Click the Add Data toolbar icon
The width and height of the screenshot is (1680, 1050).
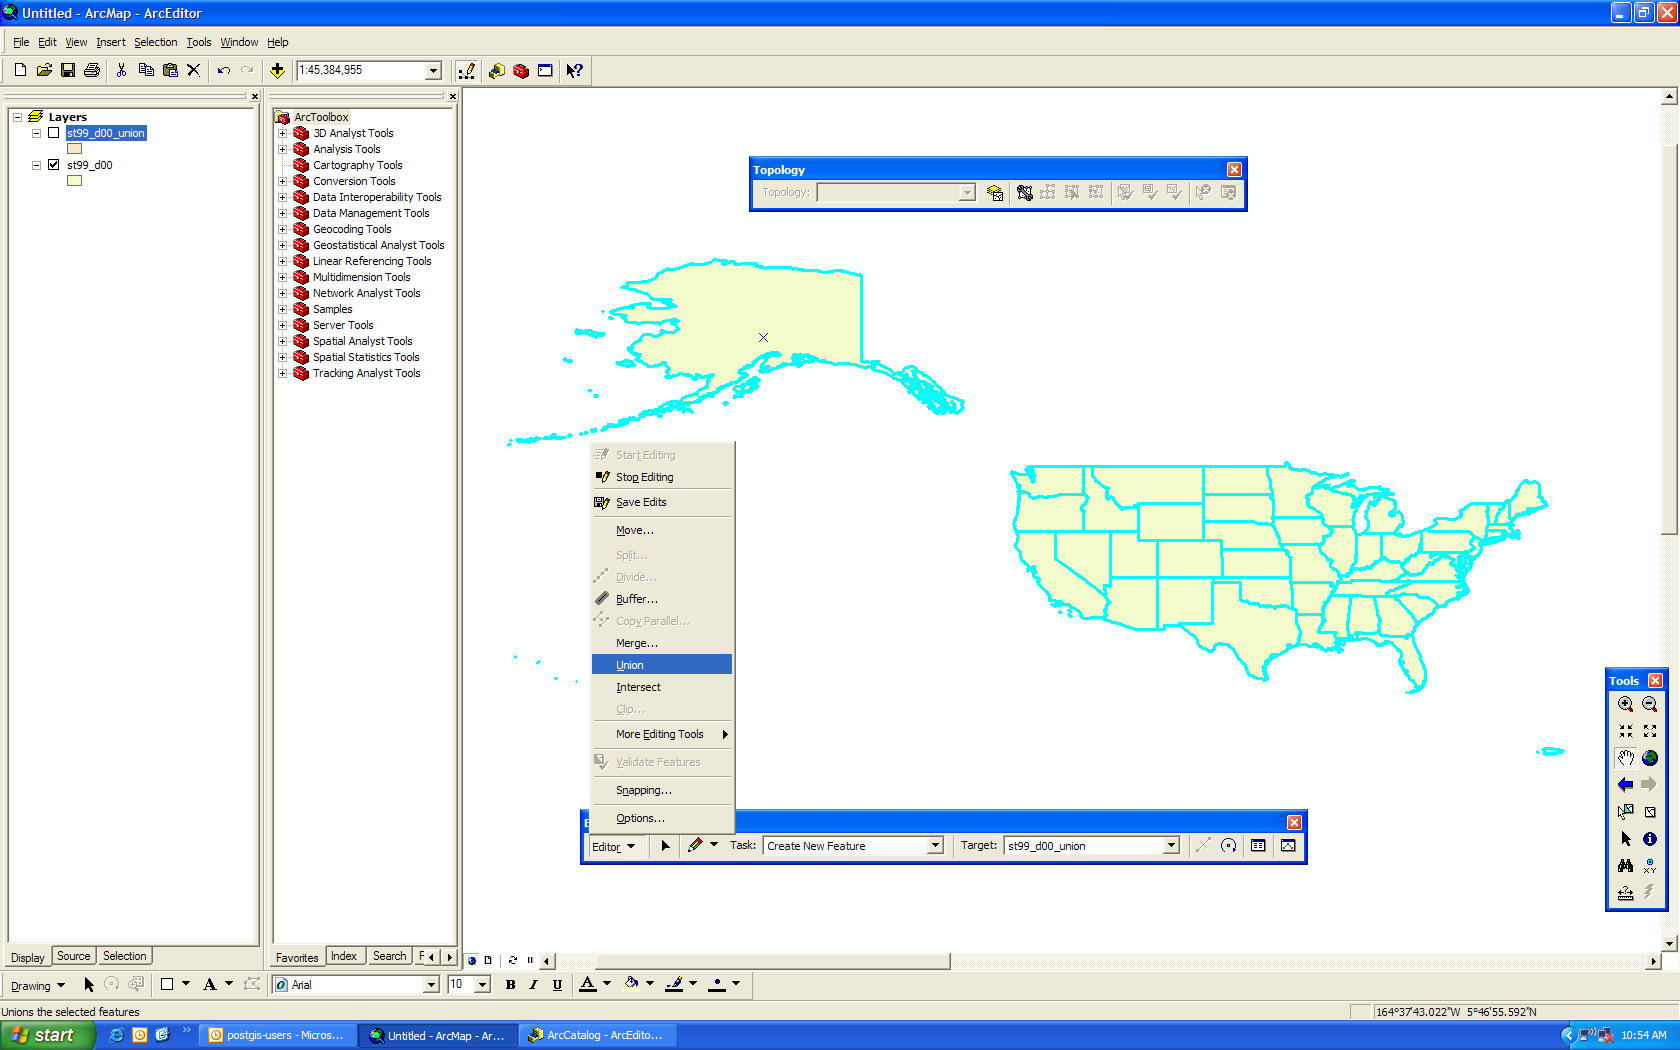277,70
